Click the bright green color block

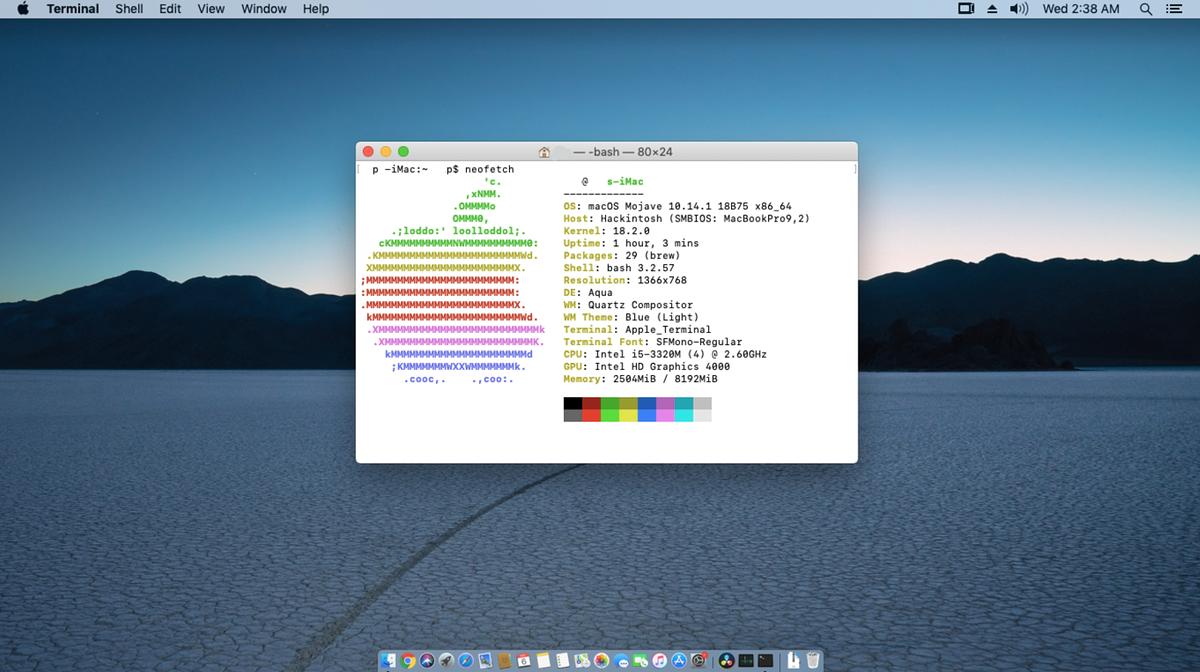pyautogui.click(x=610, y=415)
